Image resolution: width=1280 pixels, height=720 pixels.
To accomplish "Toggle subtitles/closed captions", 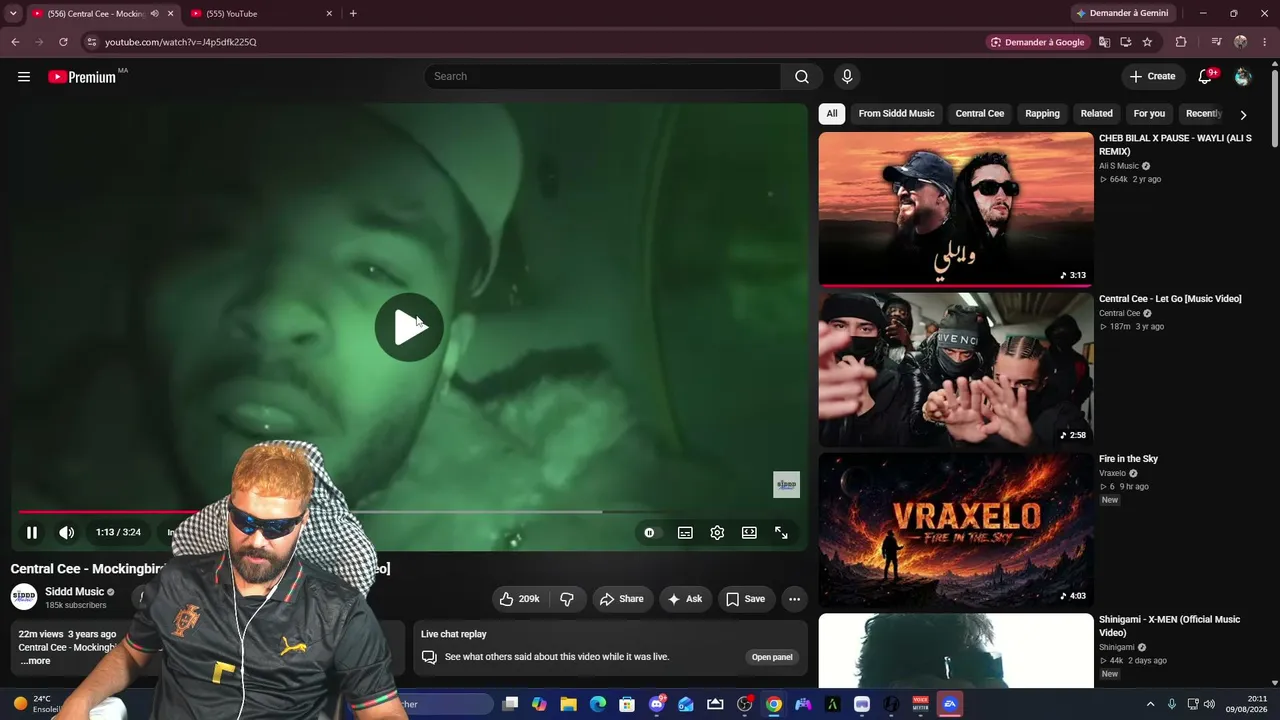I will coord(685,533).
